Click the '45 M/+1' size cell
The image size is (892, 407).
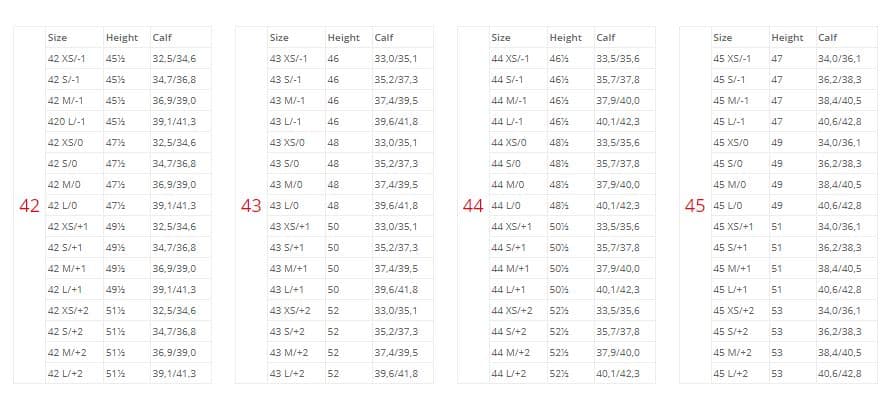pyautogui.click(x=732, y=268)
